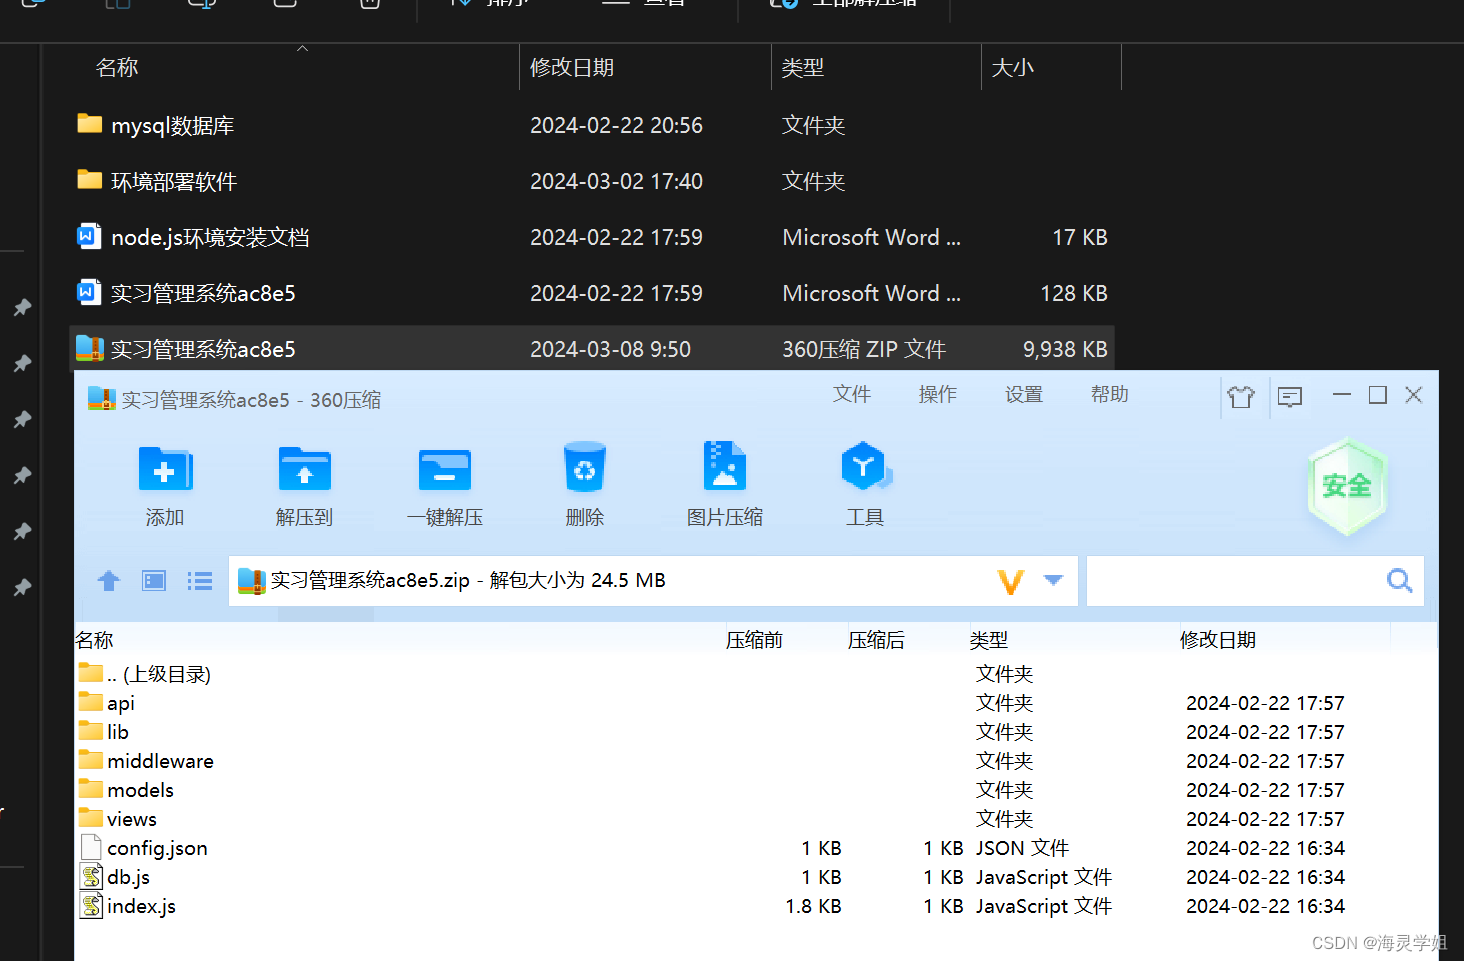Switch archive view to thumbnail mode

pyautogui.click(x=153, y=580)
